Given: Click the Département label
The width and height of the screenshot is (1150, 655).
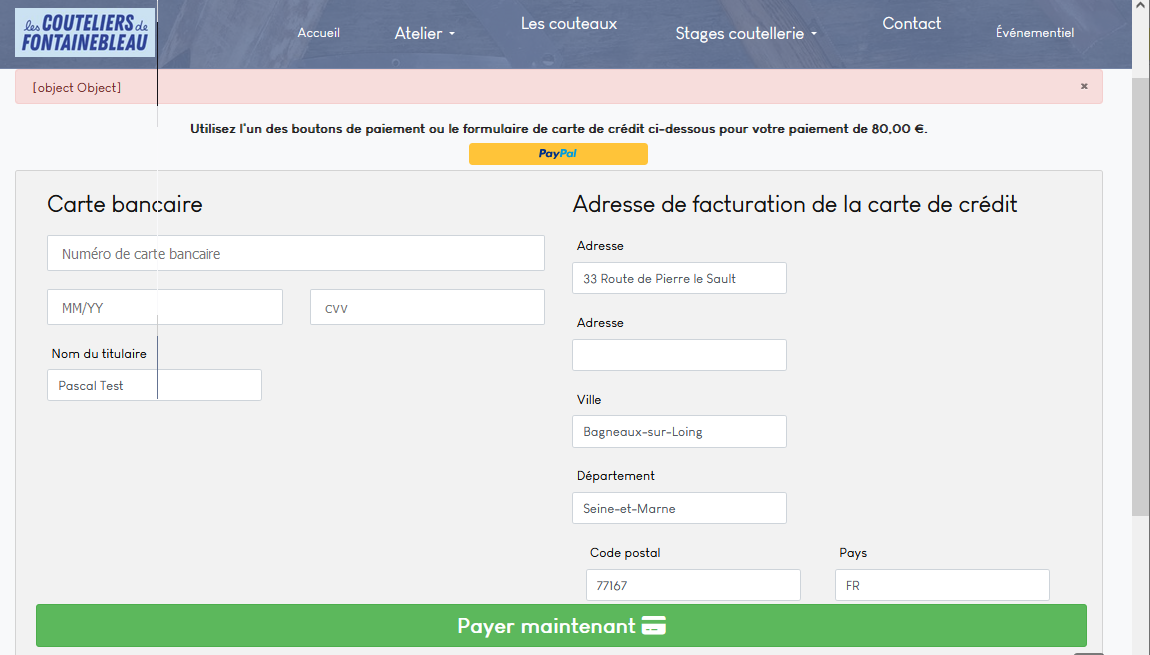Looking at the screenshot, I should pyautogui.click(x=615, y=475).
